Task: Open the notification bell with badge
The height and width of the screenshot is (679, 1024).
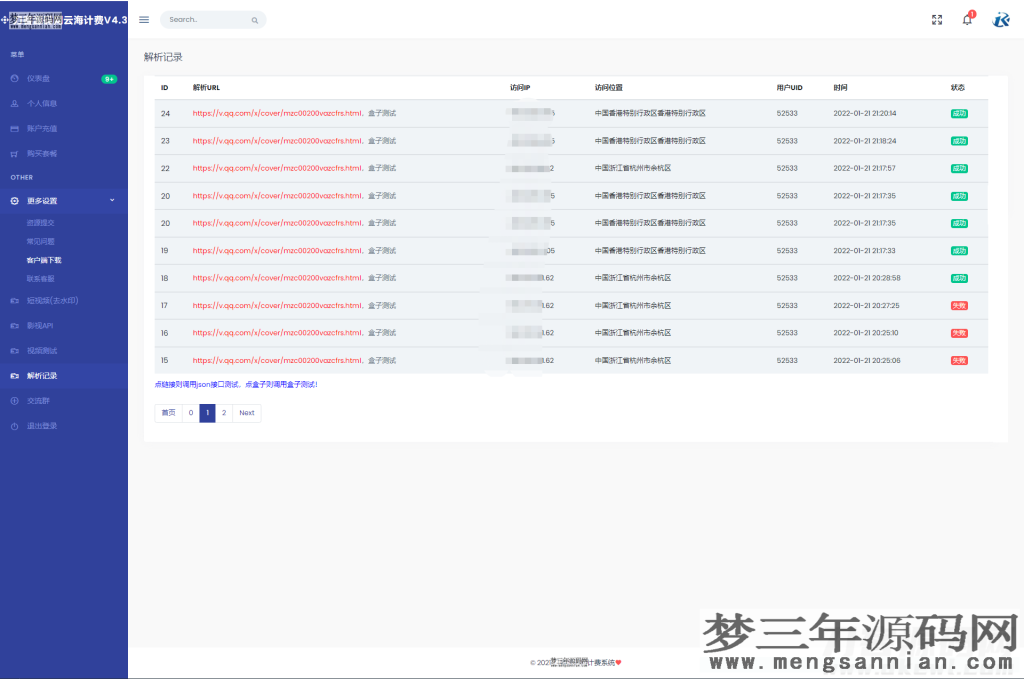Action: pyautogui.click(x=967, y=19)
